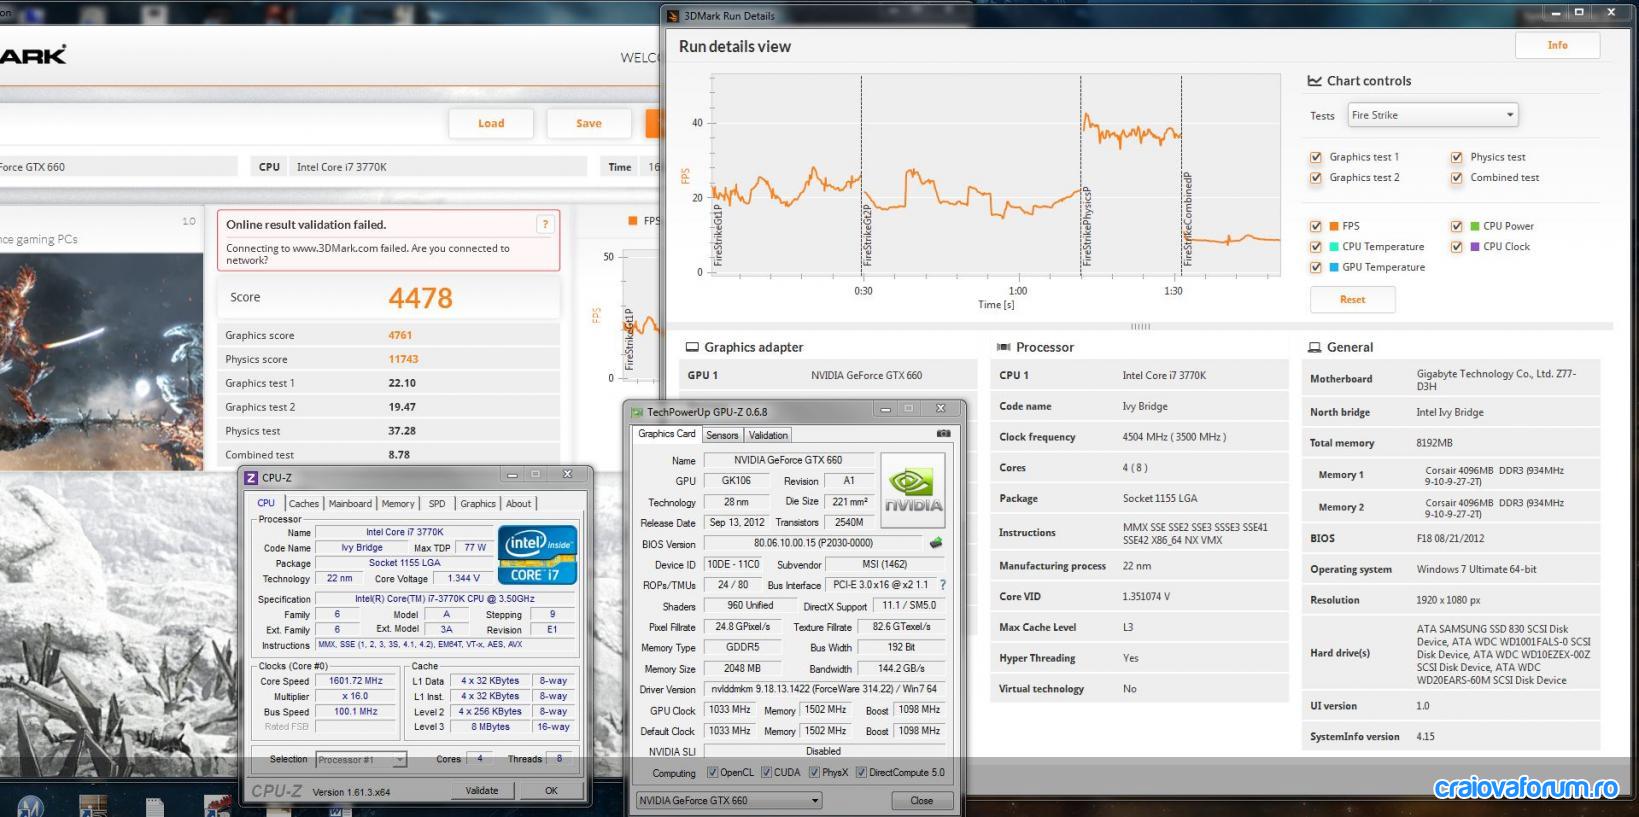Image resolution: width=1639 pixels, height=817 pixels.
Task: Select the Graphics Card tab in GPU-Z
Action: [x=667, y=434]
